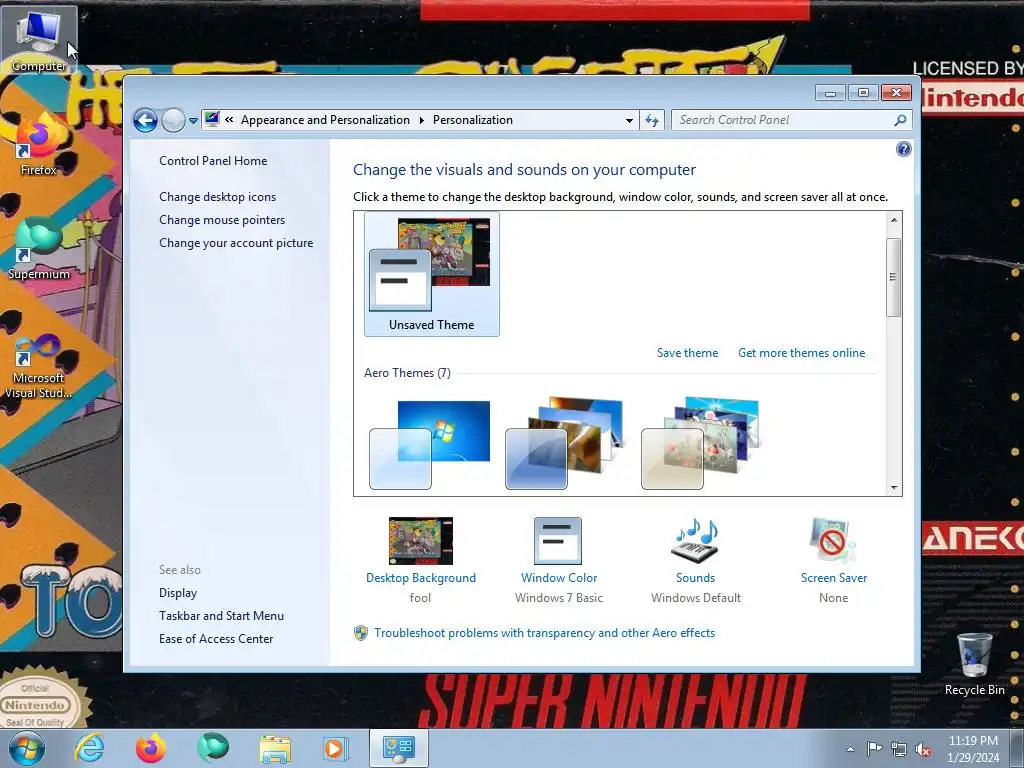Open Window Color settings icon
The image size is (1024, 768).
click(x=558, y=541)
